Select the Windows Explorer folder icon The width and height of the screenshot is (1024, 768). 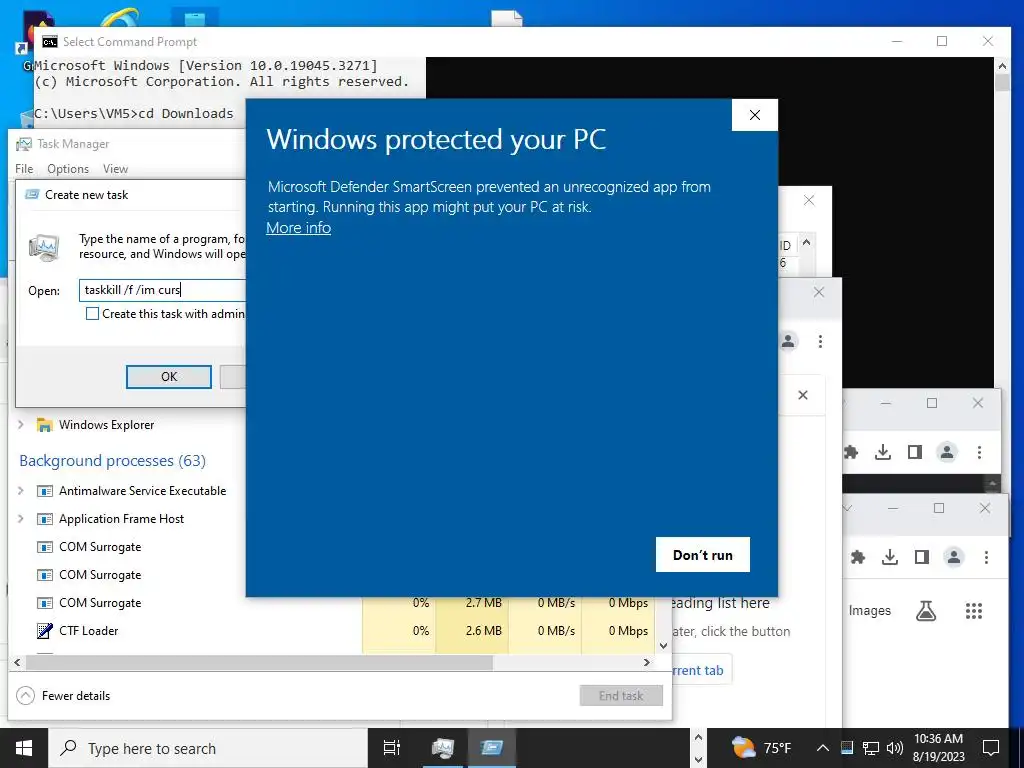point(44,425)
